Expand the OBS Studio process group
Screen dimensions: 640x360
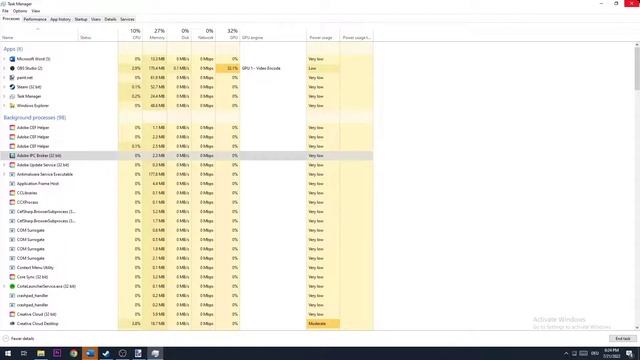(4, 69)
